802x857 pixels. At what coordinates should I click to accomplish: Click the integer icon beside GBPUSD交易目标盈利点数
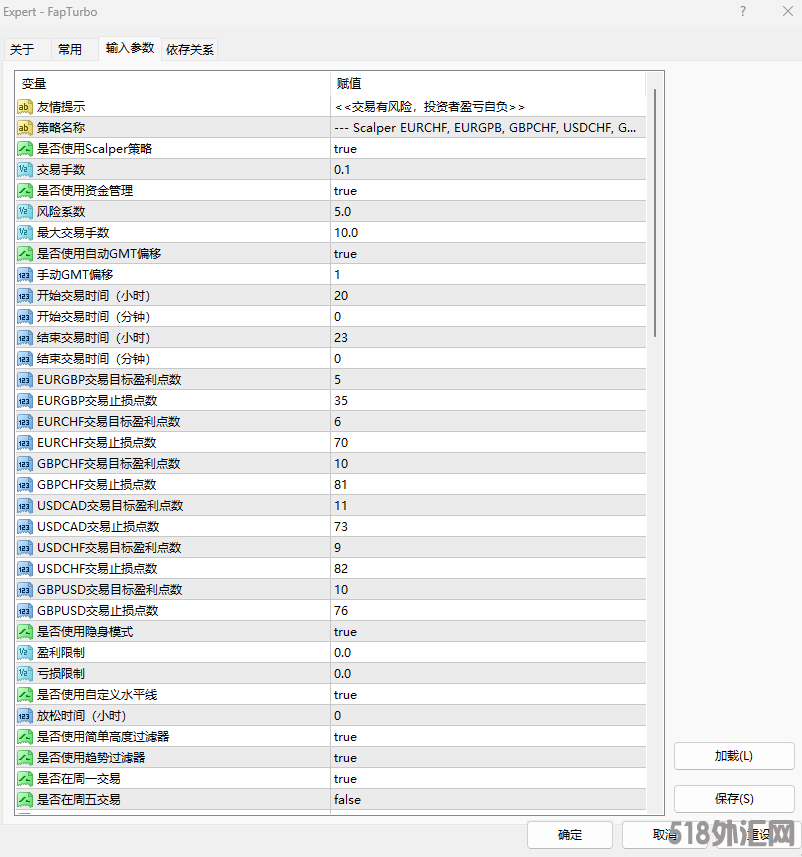point(25,590)
